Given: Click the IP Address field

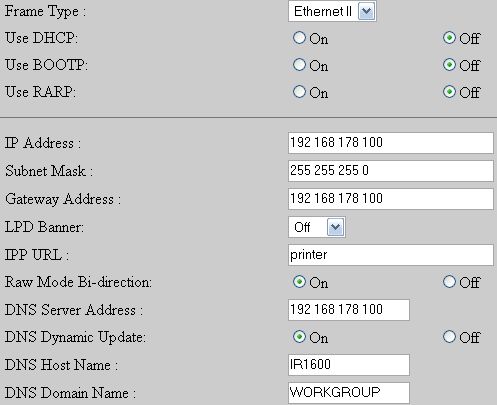Looking at the screenshot, I should coord(391,143).
